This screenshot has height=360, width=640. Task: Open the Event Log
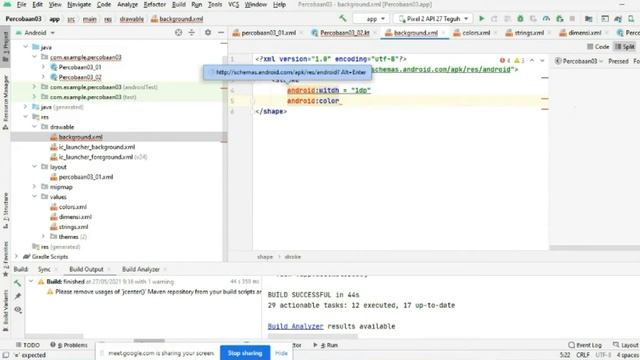pyautogui.click(x=585, y=345)
